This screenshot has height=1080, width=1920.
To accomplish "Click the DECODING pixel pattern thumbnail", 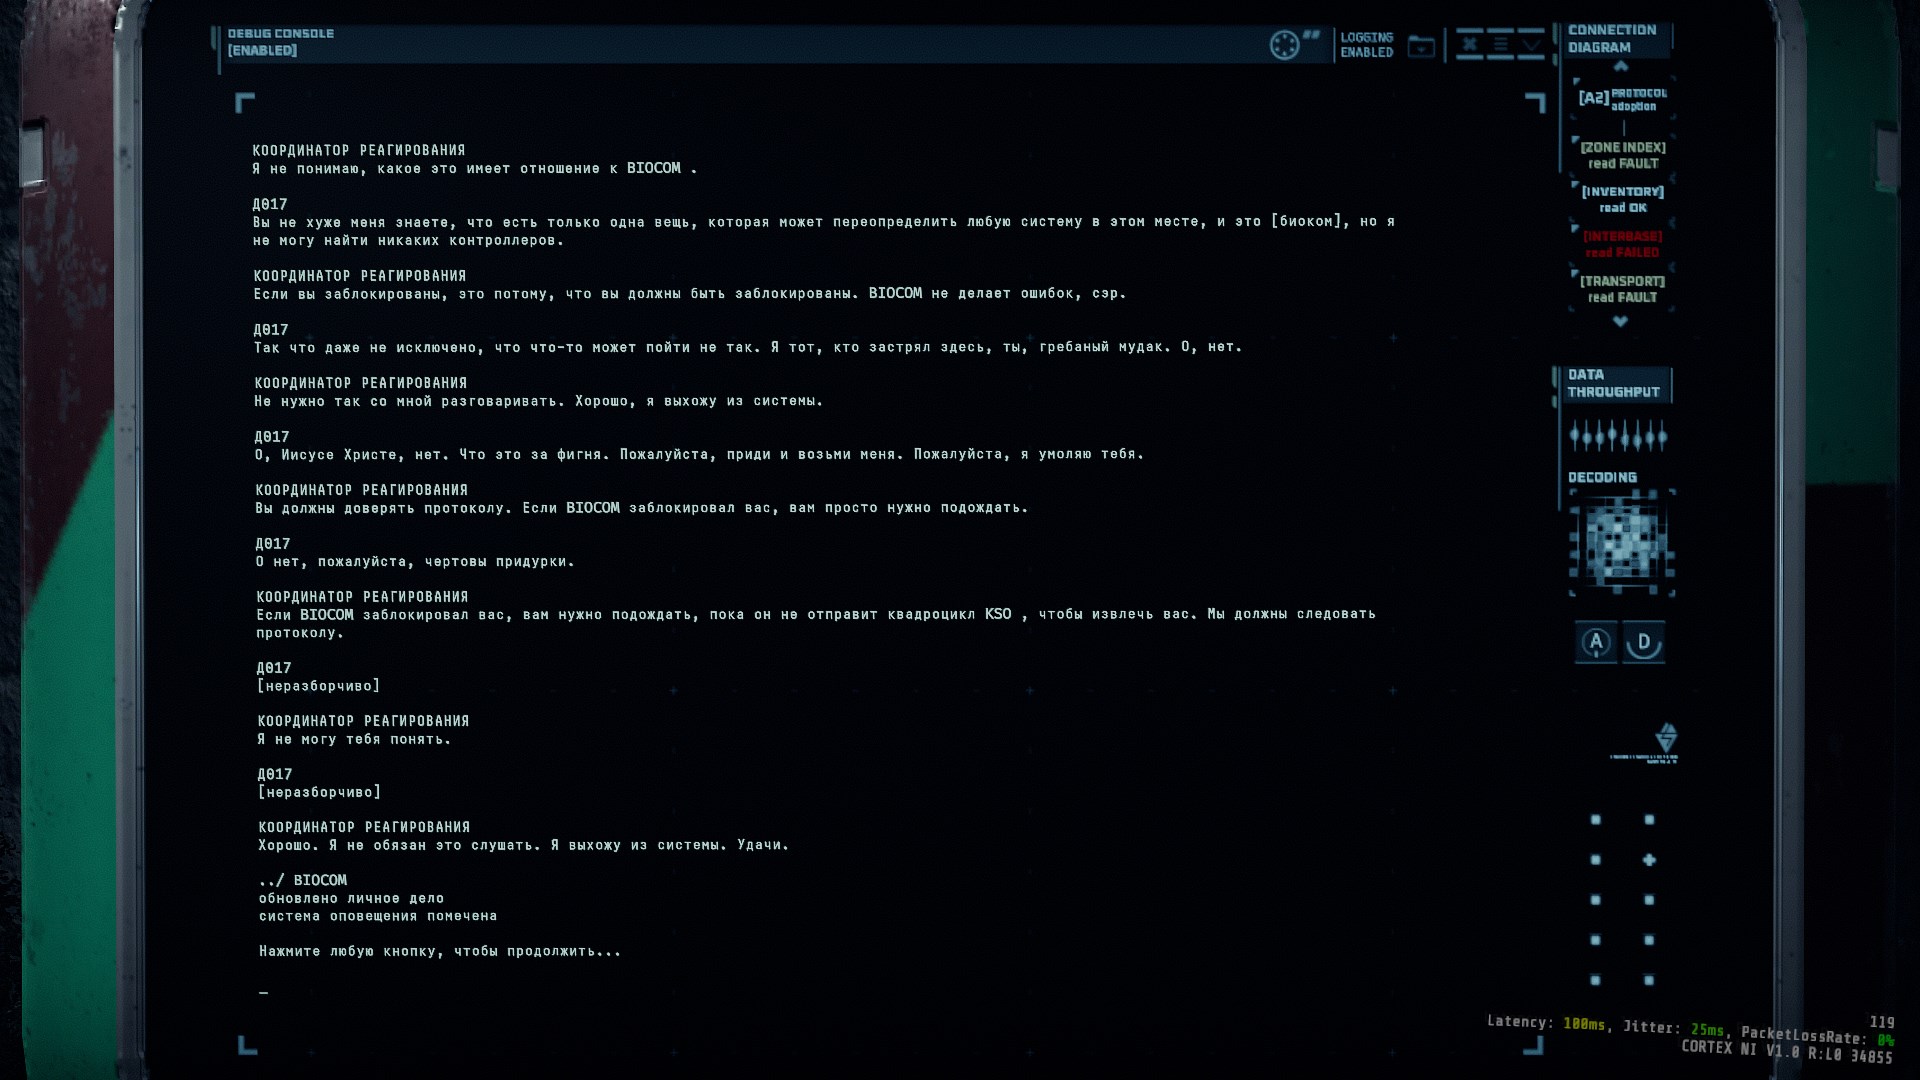I will pos(1622,543).
